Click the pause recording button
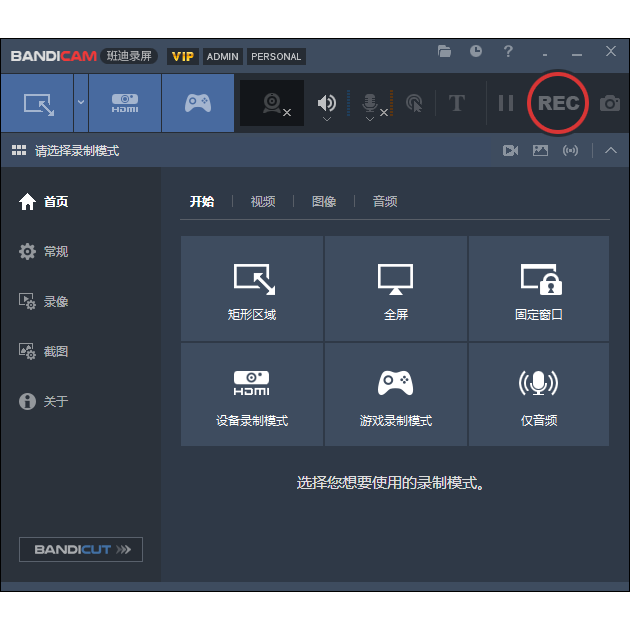Viewport: 630px width, 630px height. coord(505,103)
